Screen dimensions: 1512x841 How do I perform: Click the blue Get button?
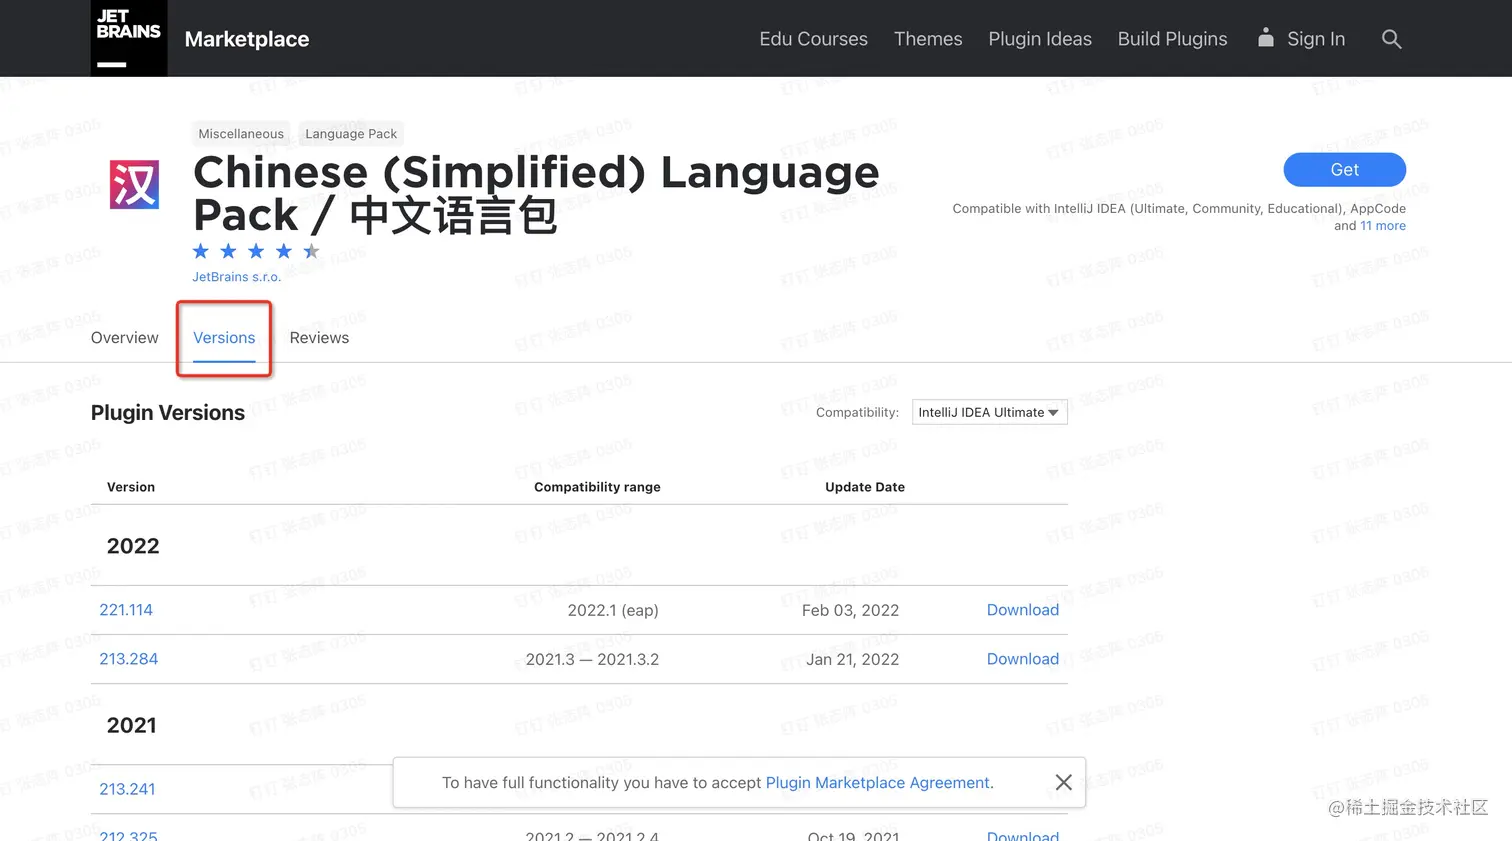(1344, 170)
